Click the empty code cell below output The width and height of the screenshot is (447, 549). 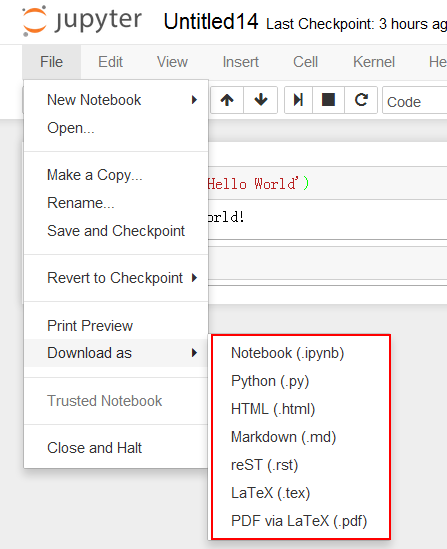(328, 263)
